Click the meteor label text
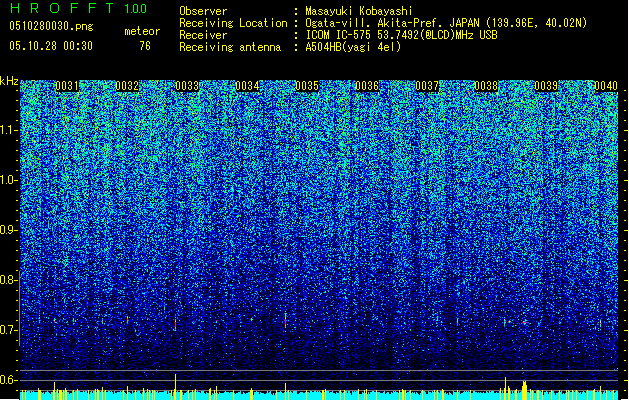 (x=142, y=31)
